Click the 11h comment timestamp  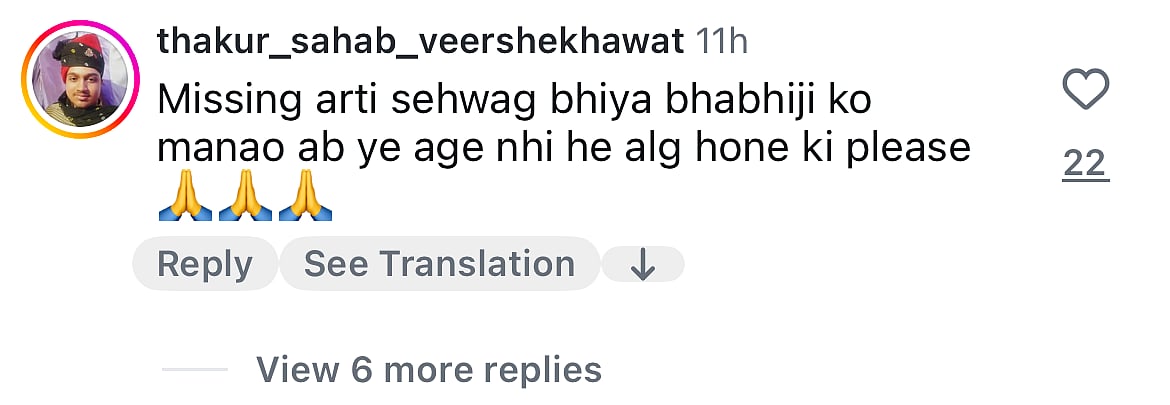721,42
